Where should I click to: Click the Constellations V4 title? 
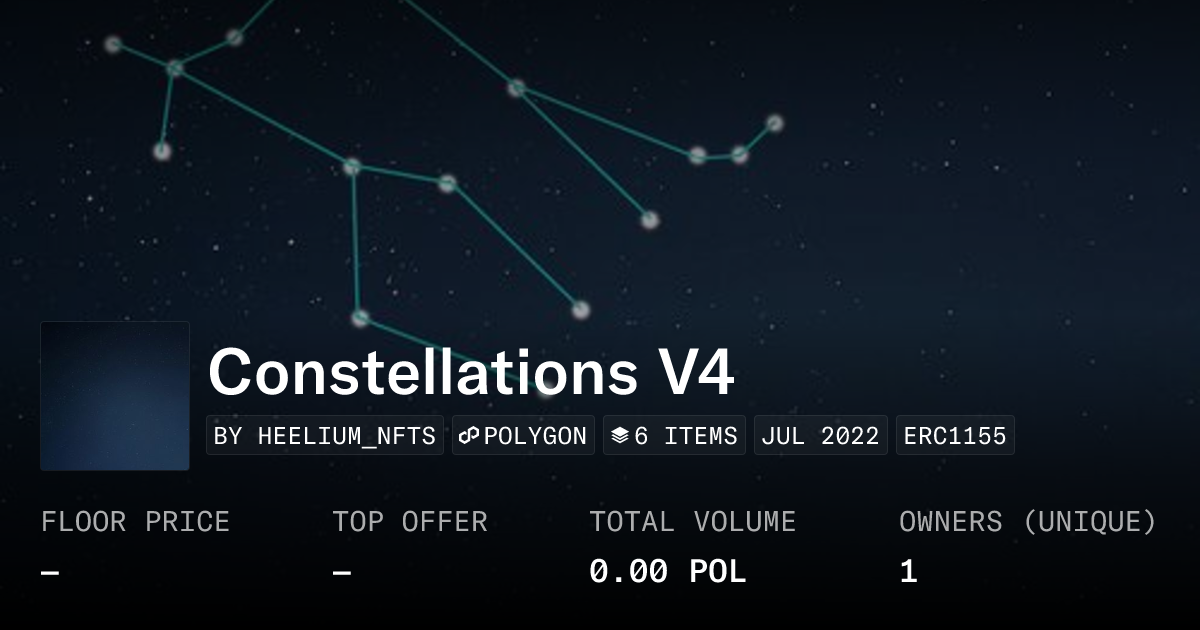471,373
